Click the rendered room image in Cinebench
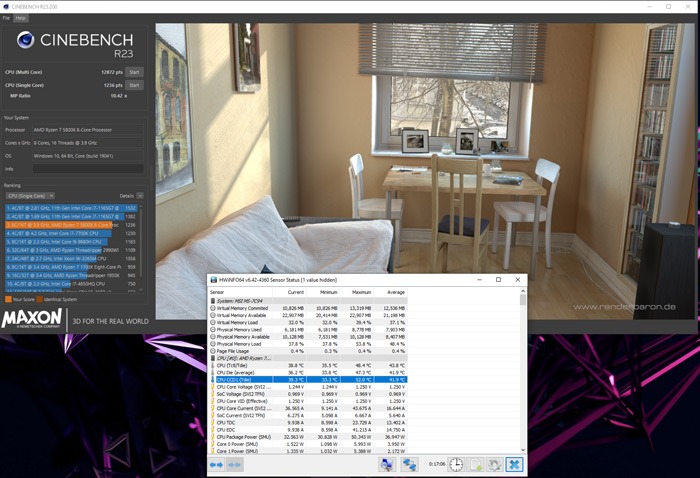Viewport: 700px width, 478px height. point(425,171)
